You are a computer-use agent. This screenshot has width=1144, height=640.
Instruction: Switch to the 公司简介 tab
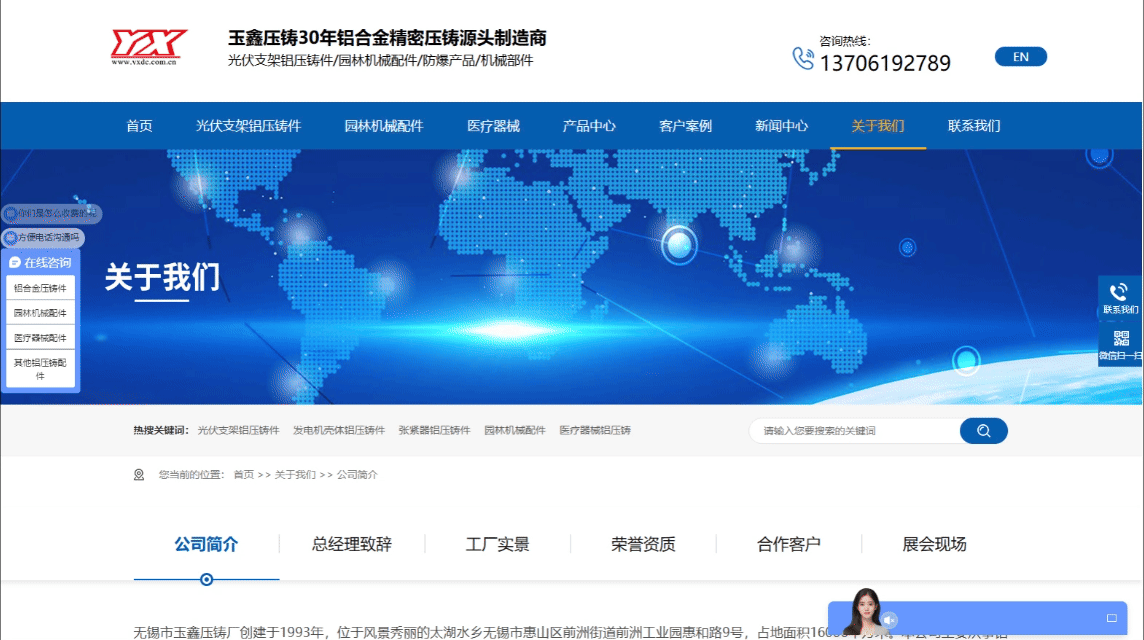click(206, 543)
